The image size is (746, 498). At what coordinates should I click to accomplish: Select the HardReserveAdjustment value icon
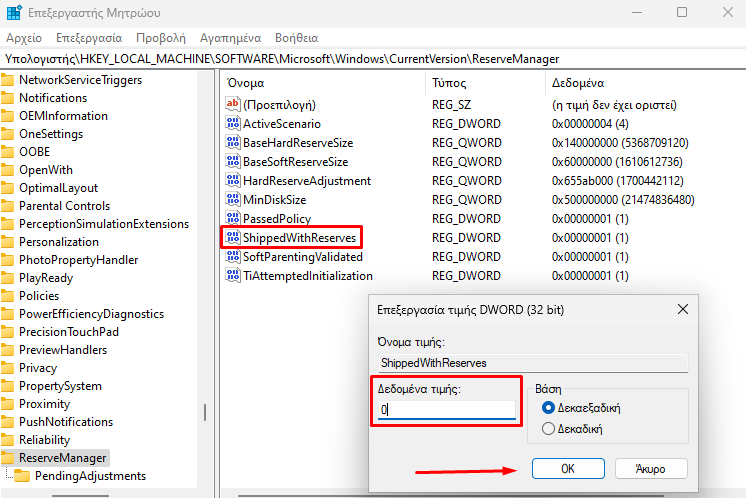click(233, 180)
